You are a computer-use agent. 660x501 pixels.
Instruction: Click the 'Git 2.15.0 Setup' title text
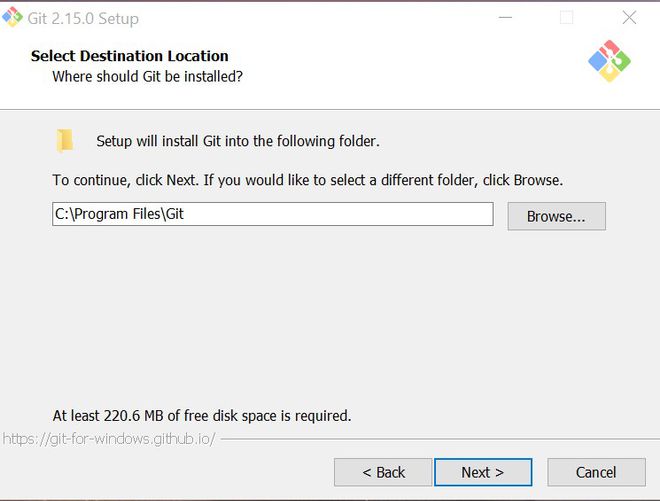point(83,19)
